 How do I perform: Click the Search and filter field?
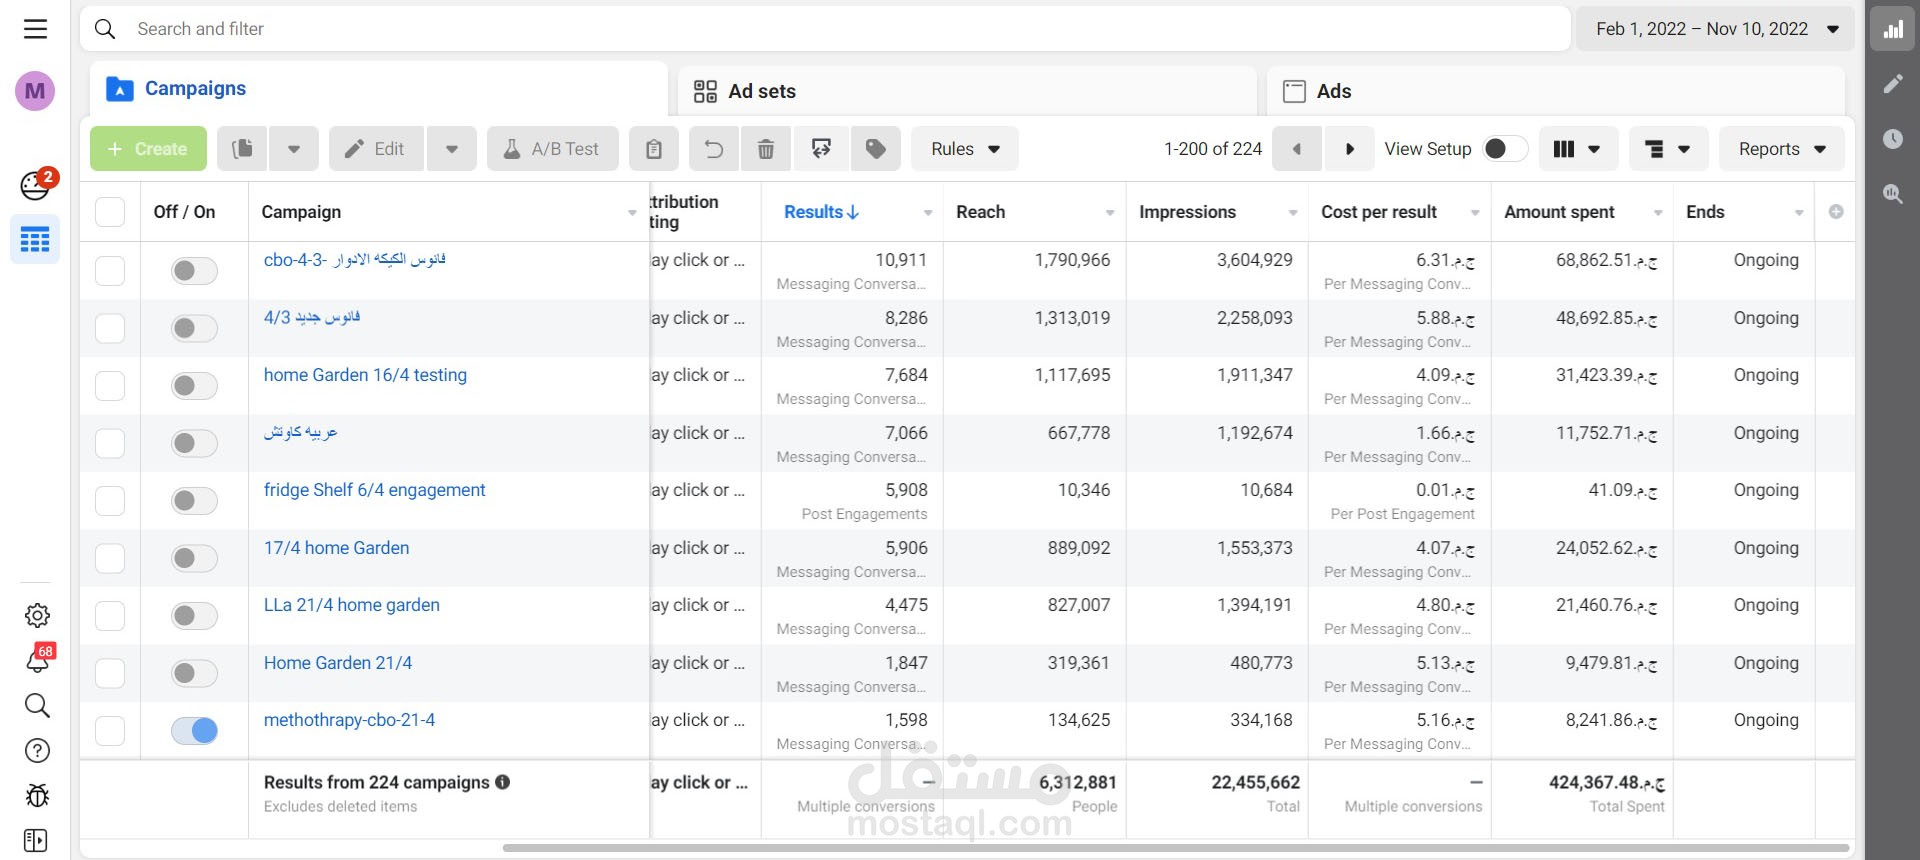click(x=825, y=29)
